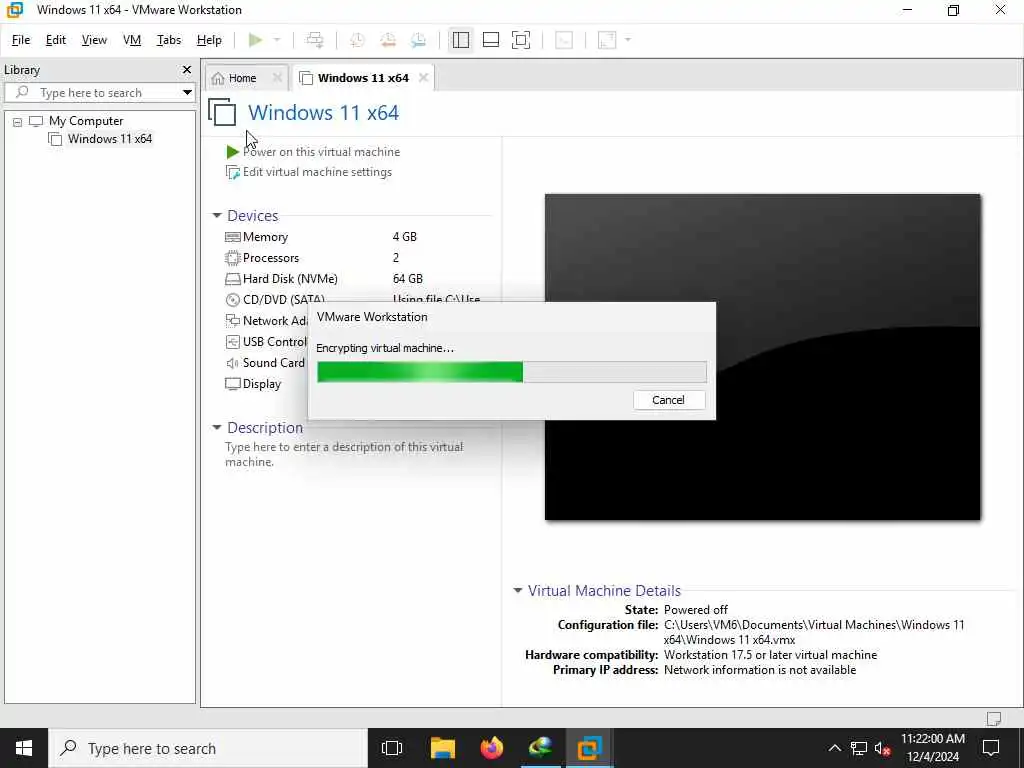Click the Processors device icon
This screenshot has width=1024, height=768.
point(232,258)
